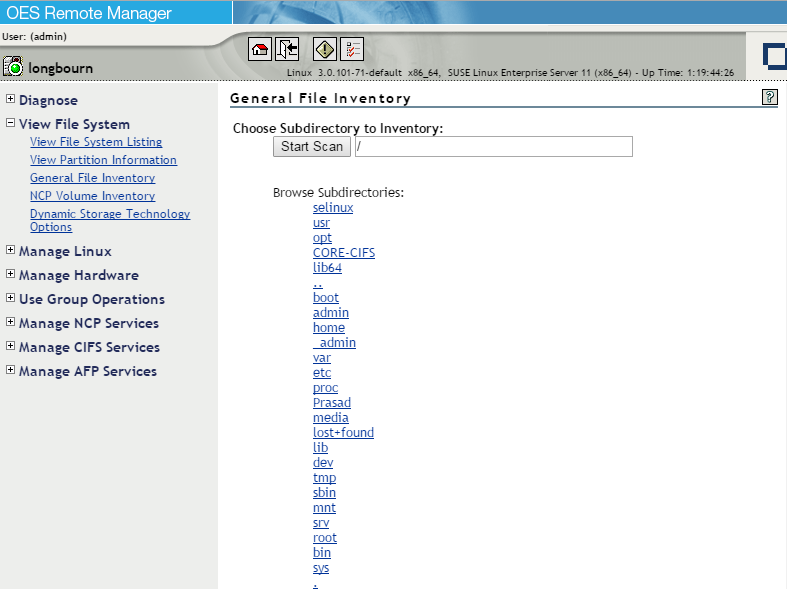Collapse the View File System section
The height and width of the screenshot is (589, 787).
[x=10, y=123]
